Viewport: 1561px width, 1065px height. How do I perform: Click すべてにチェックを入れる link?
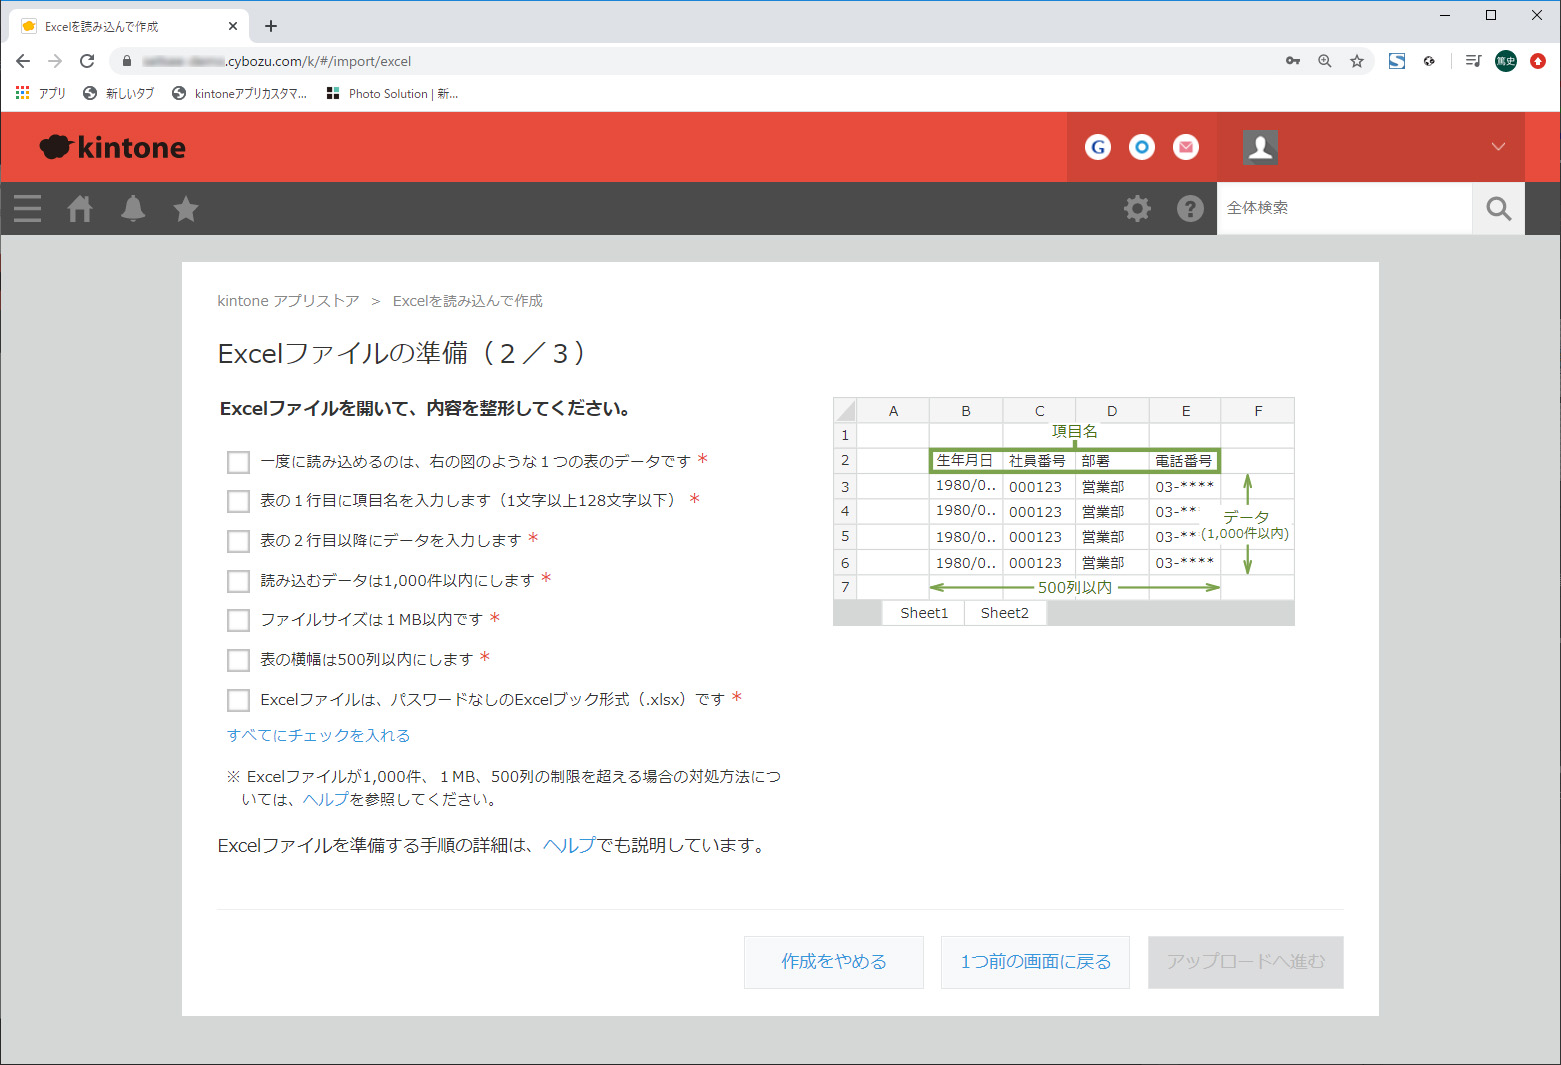tap(318, 735)
